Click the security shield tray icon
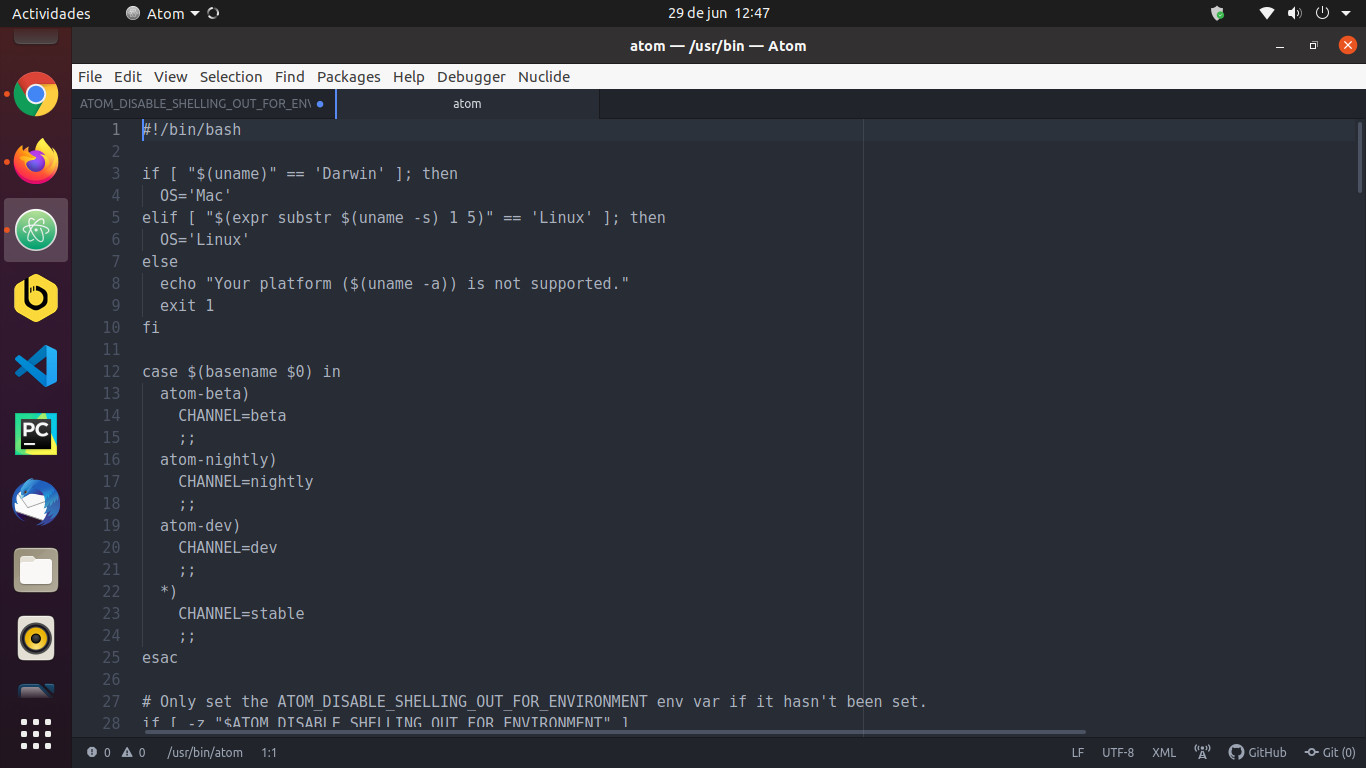The image size is (1366, 768). [x=1217, y=13]
